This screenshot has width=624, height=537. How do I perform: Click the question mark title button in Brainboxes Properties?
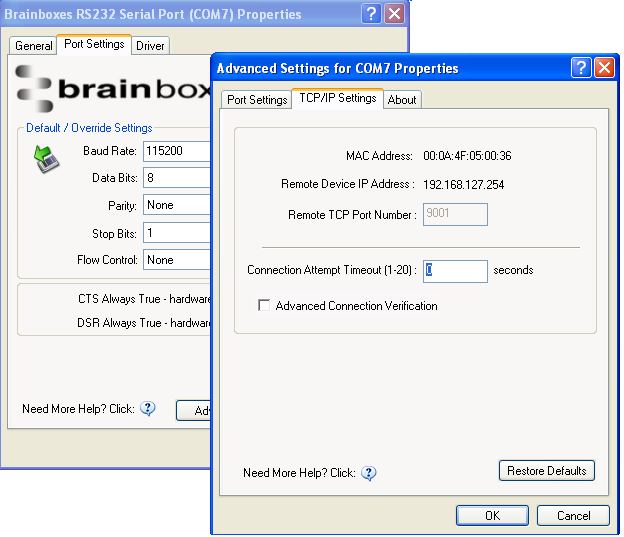371,14
